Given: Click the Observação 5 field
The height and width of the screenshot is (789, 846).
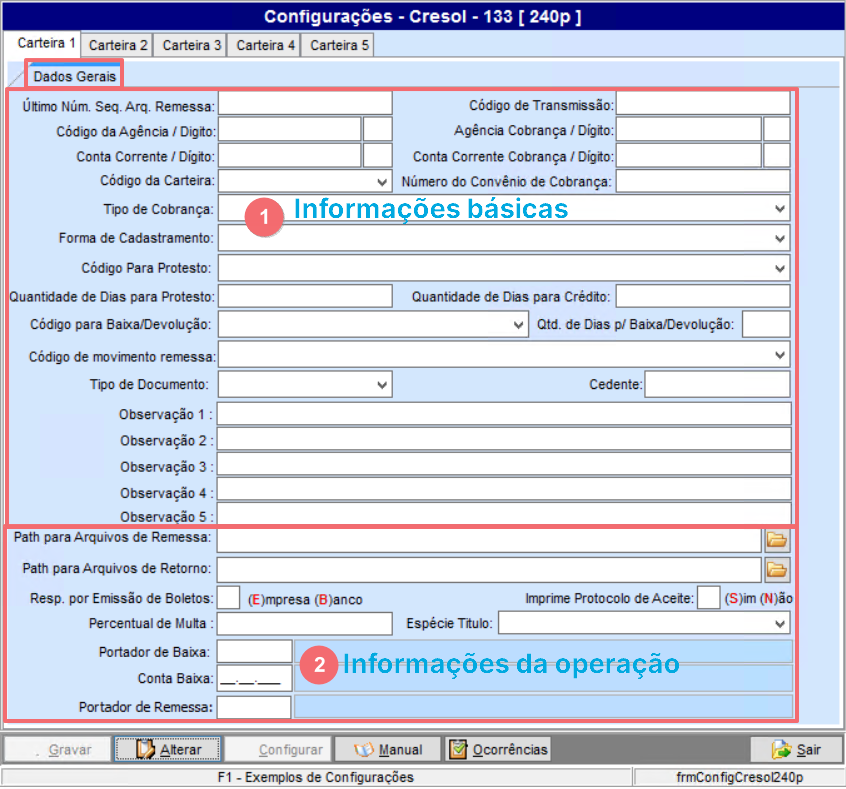Looking at the screenshot, I should click(504, 513).
